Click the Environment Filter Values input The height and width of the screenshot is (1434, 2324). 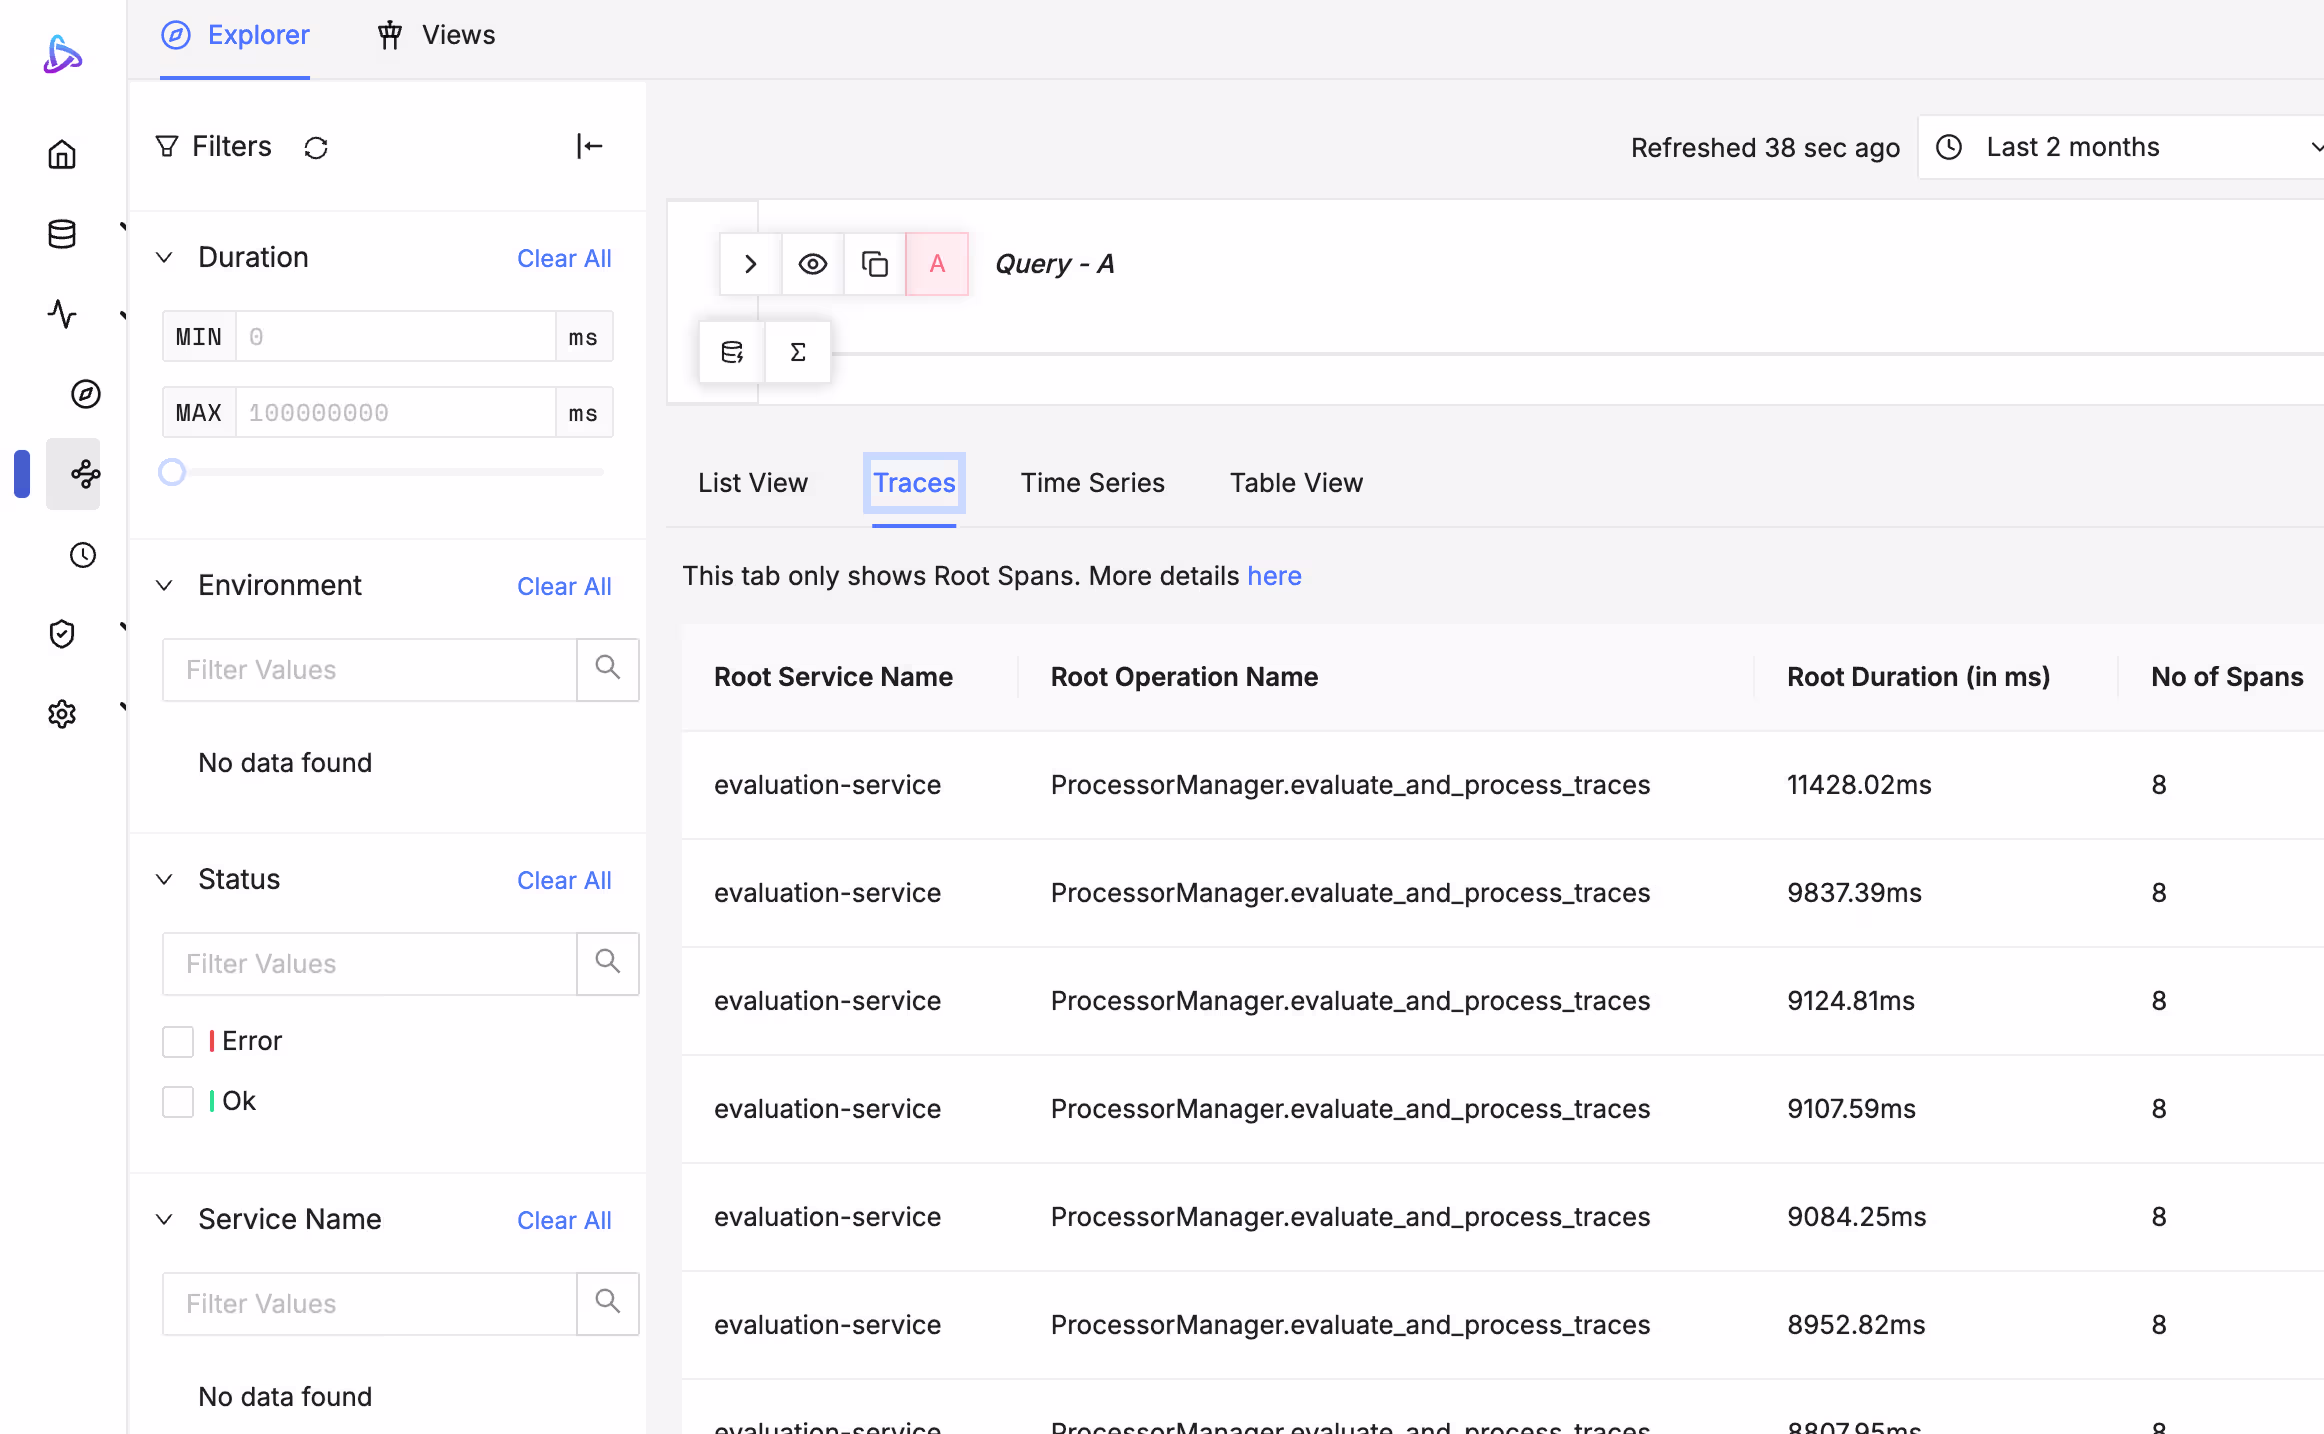tap(369, 670)
